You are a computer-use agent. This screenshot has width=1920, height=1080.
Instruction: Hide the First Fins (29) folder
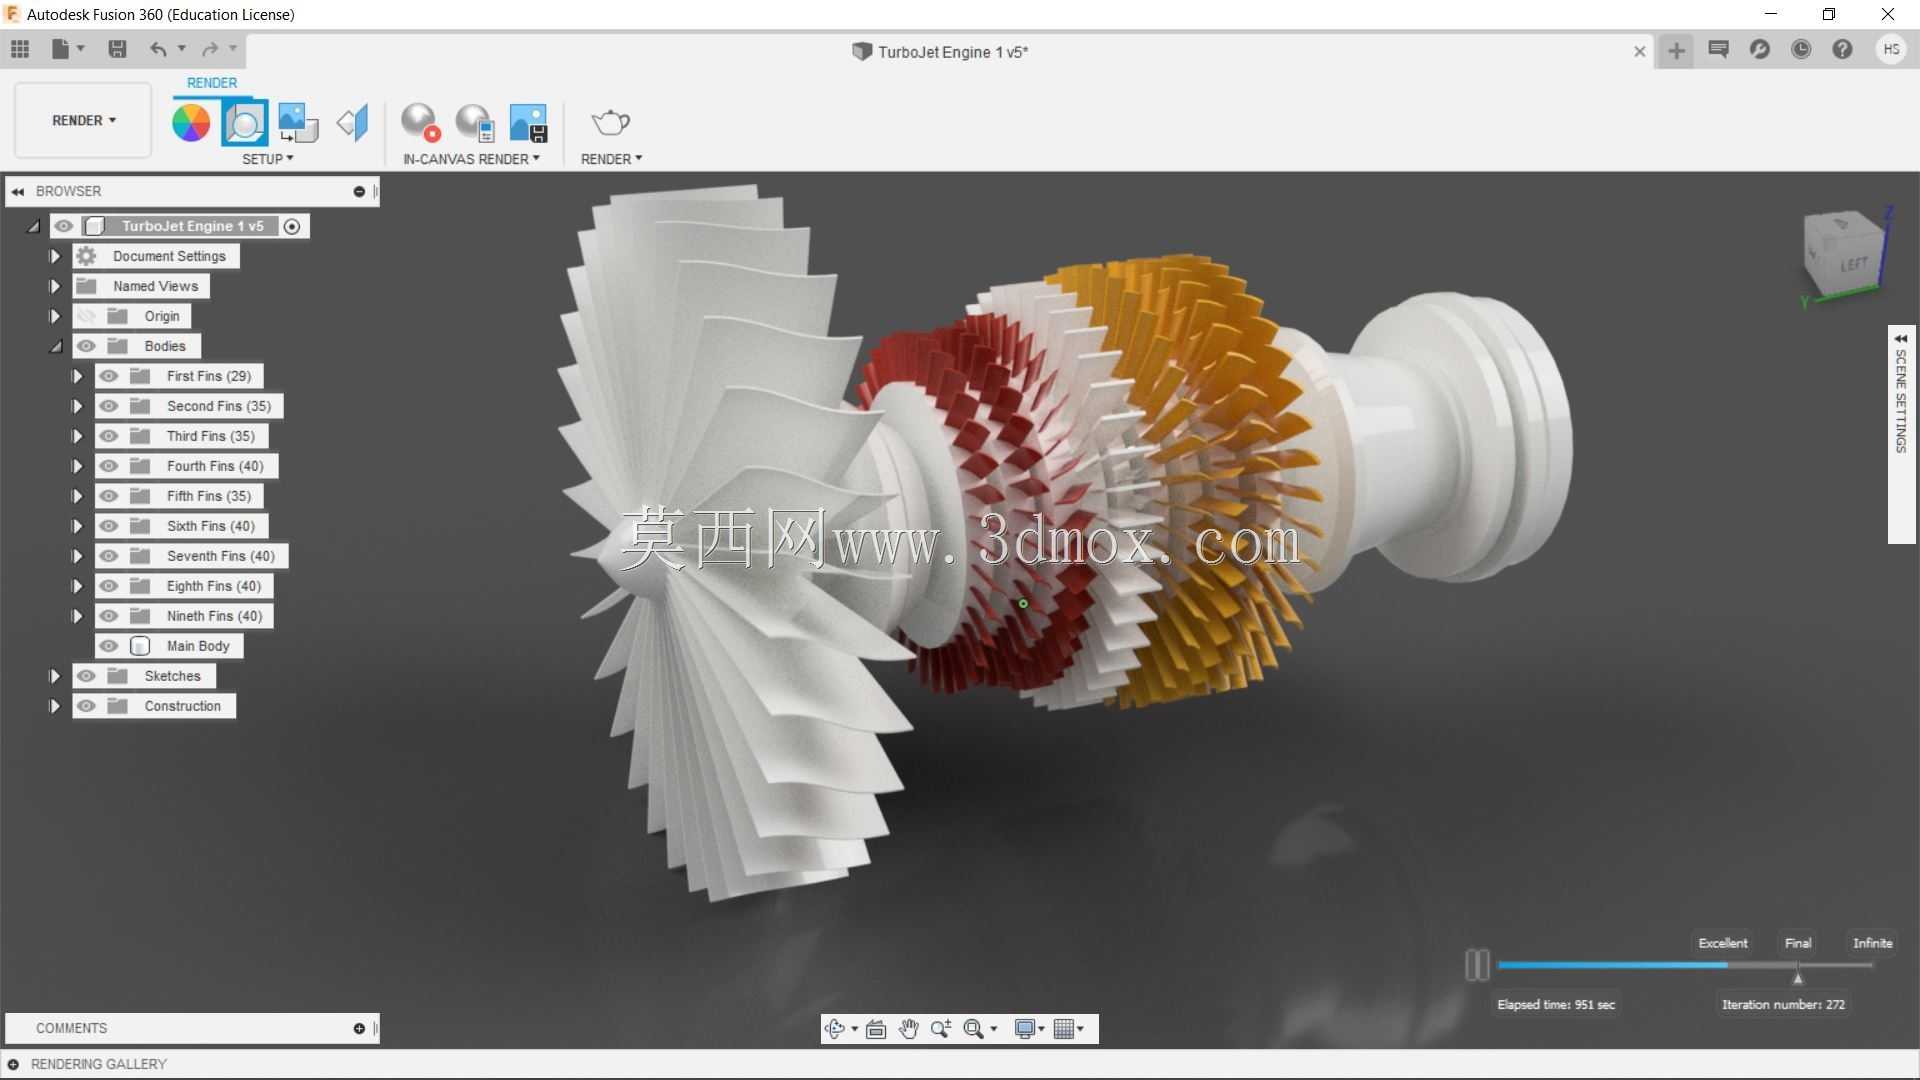pyautogui.click(x=109, y=376)
